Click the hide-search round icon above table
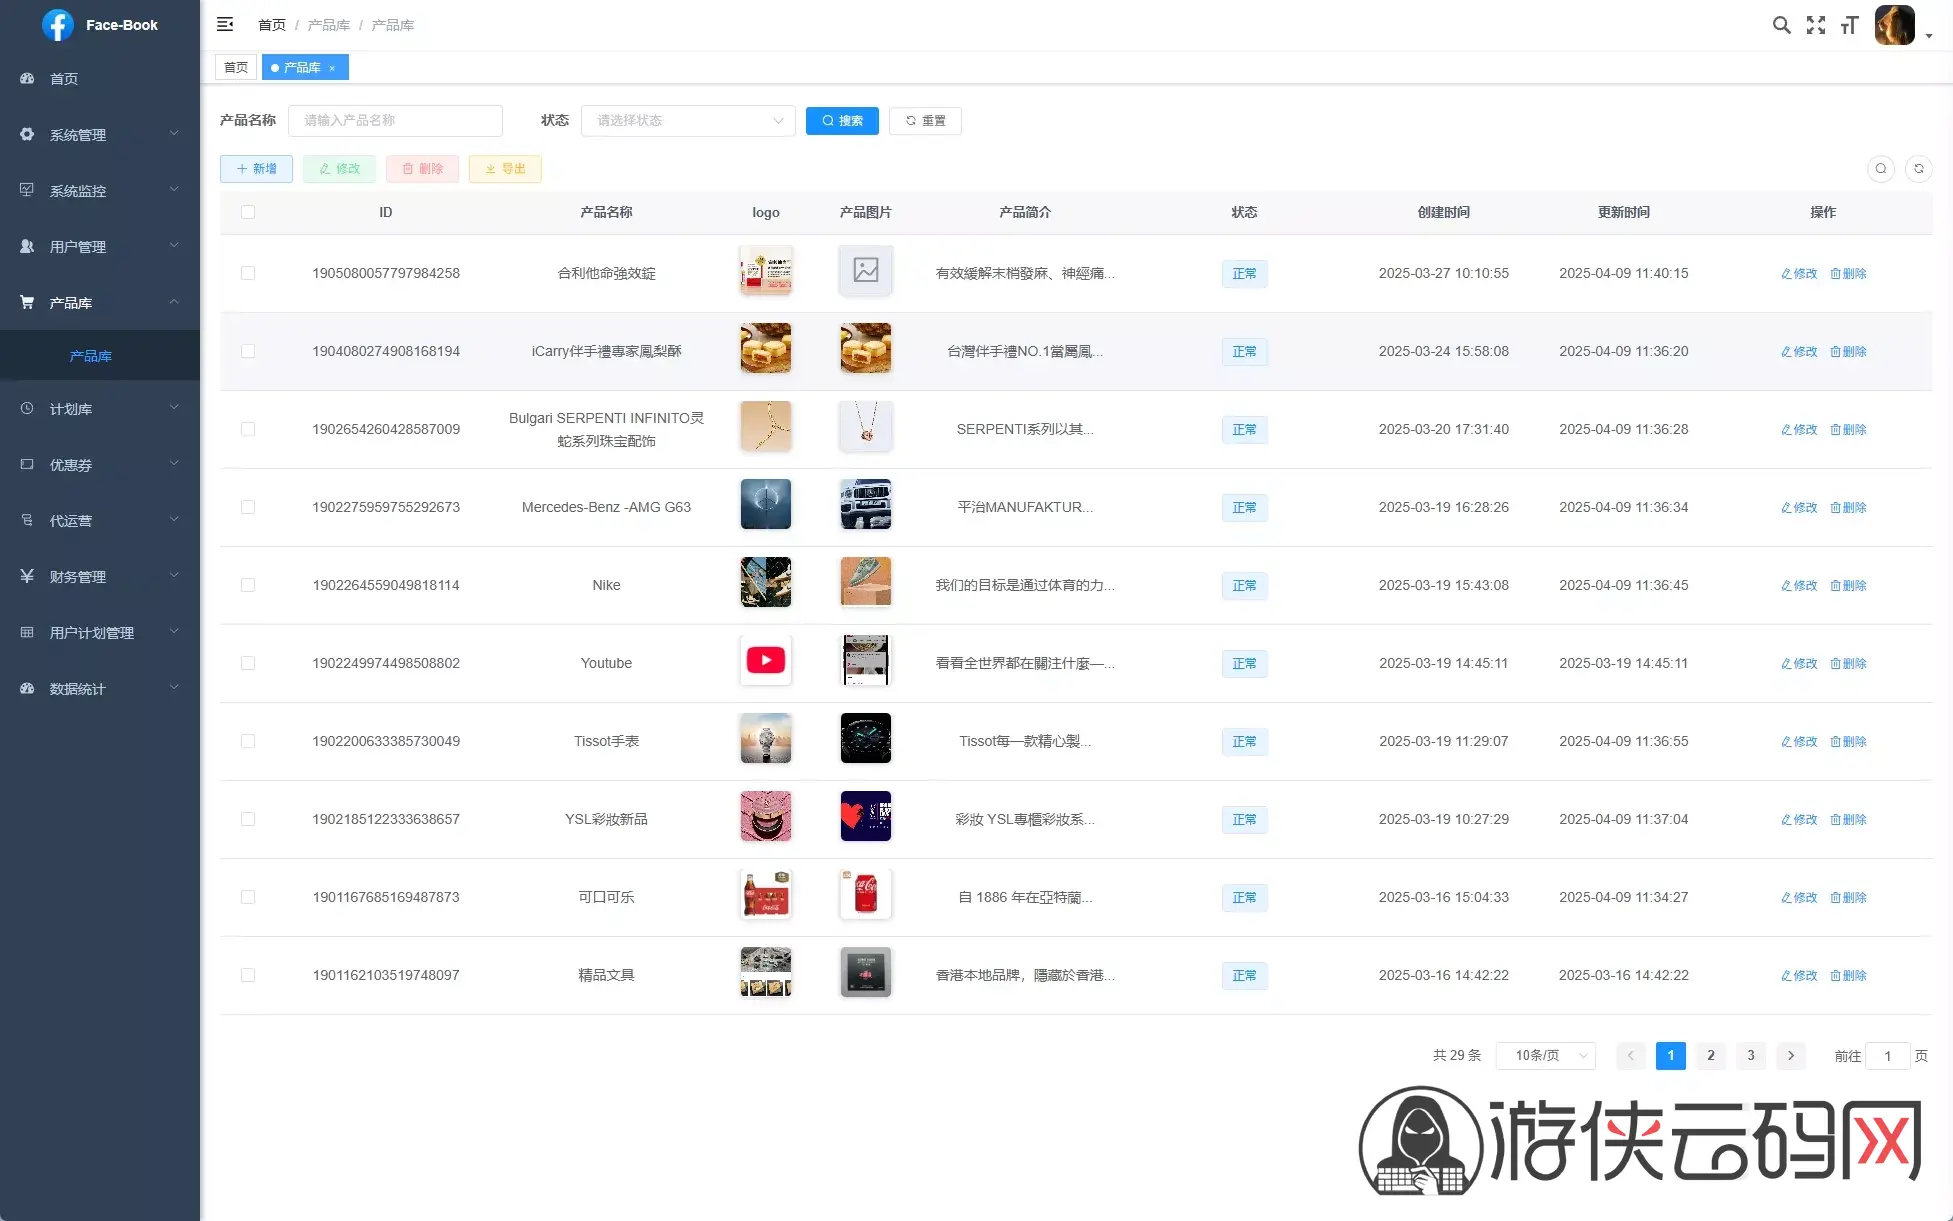This screenshot has height=1221, width=1953. [1880, 169]
